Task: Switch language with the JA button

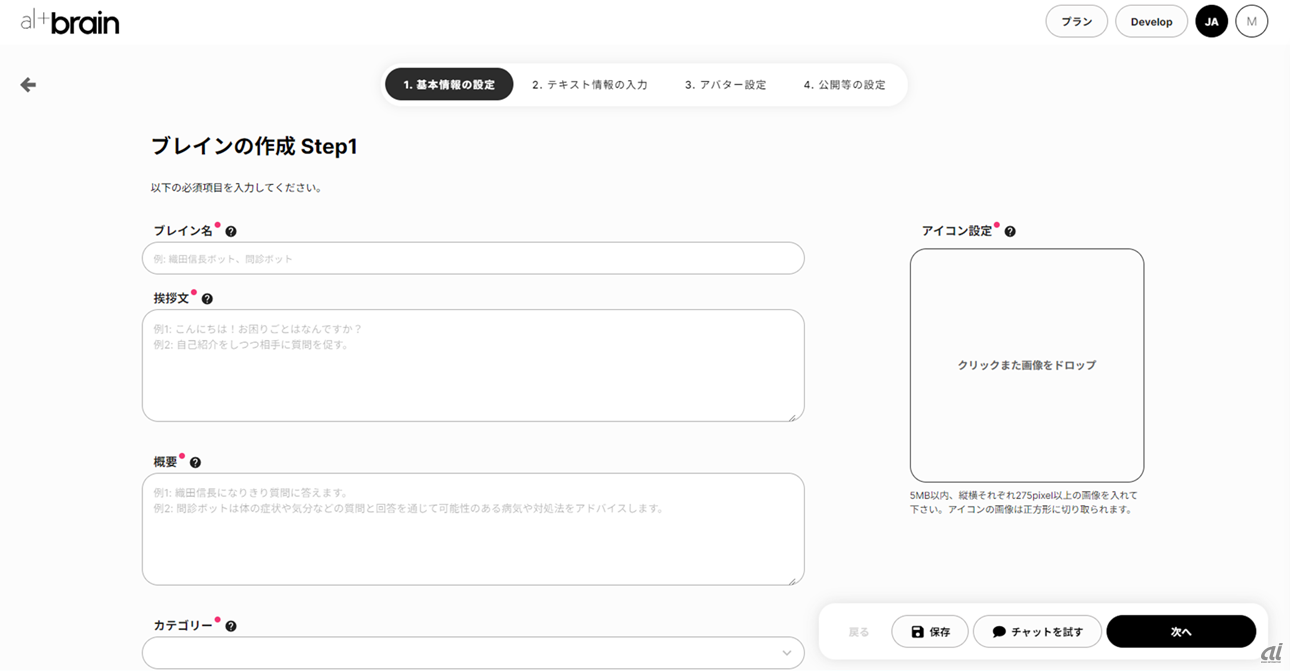Action: pos(1211,21)
